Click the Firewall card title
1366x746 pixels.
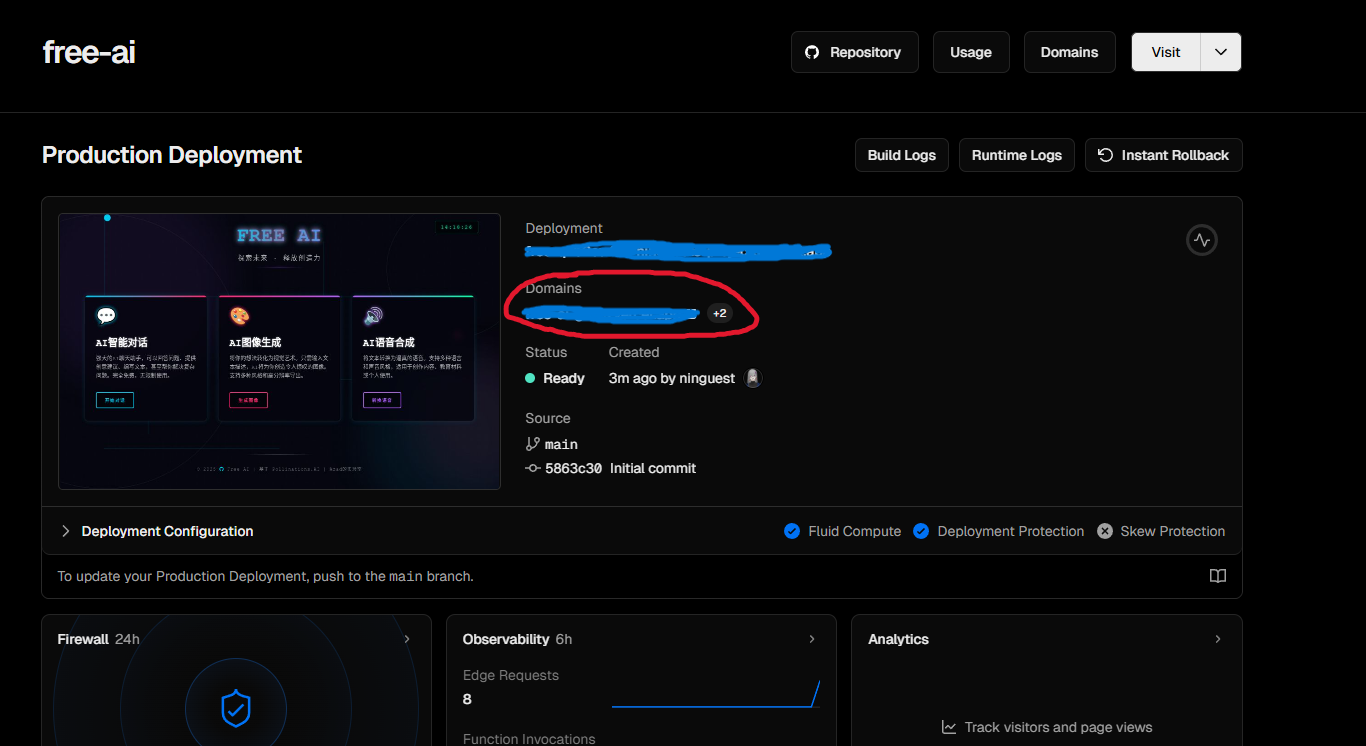(x=83, y=639)
